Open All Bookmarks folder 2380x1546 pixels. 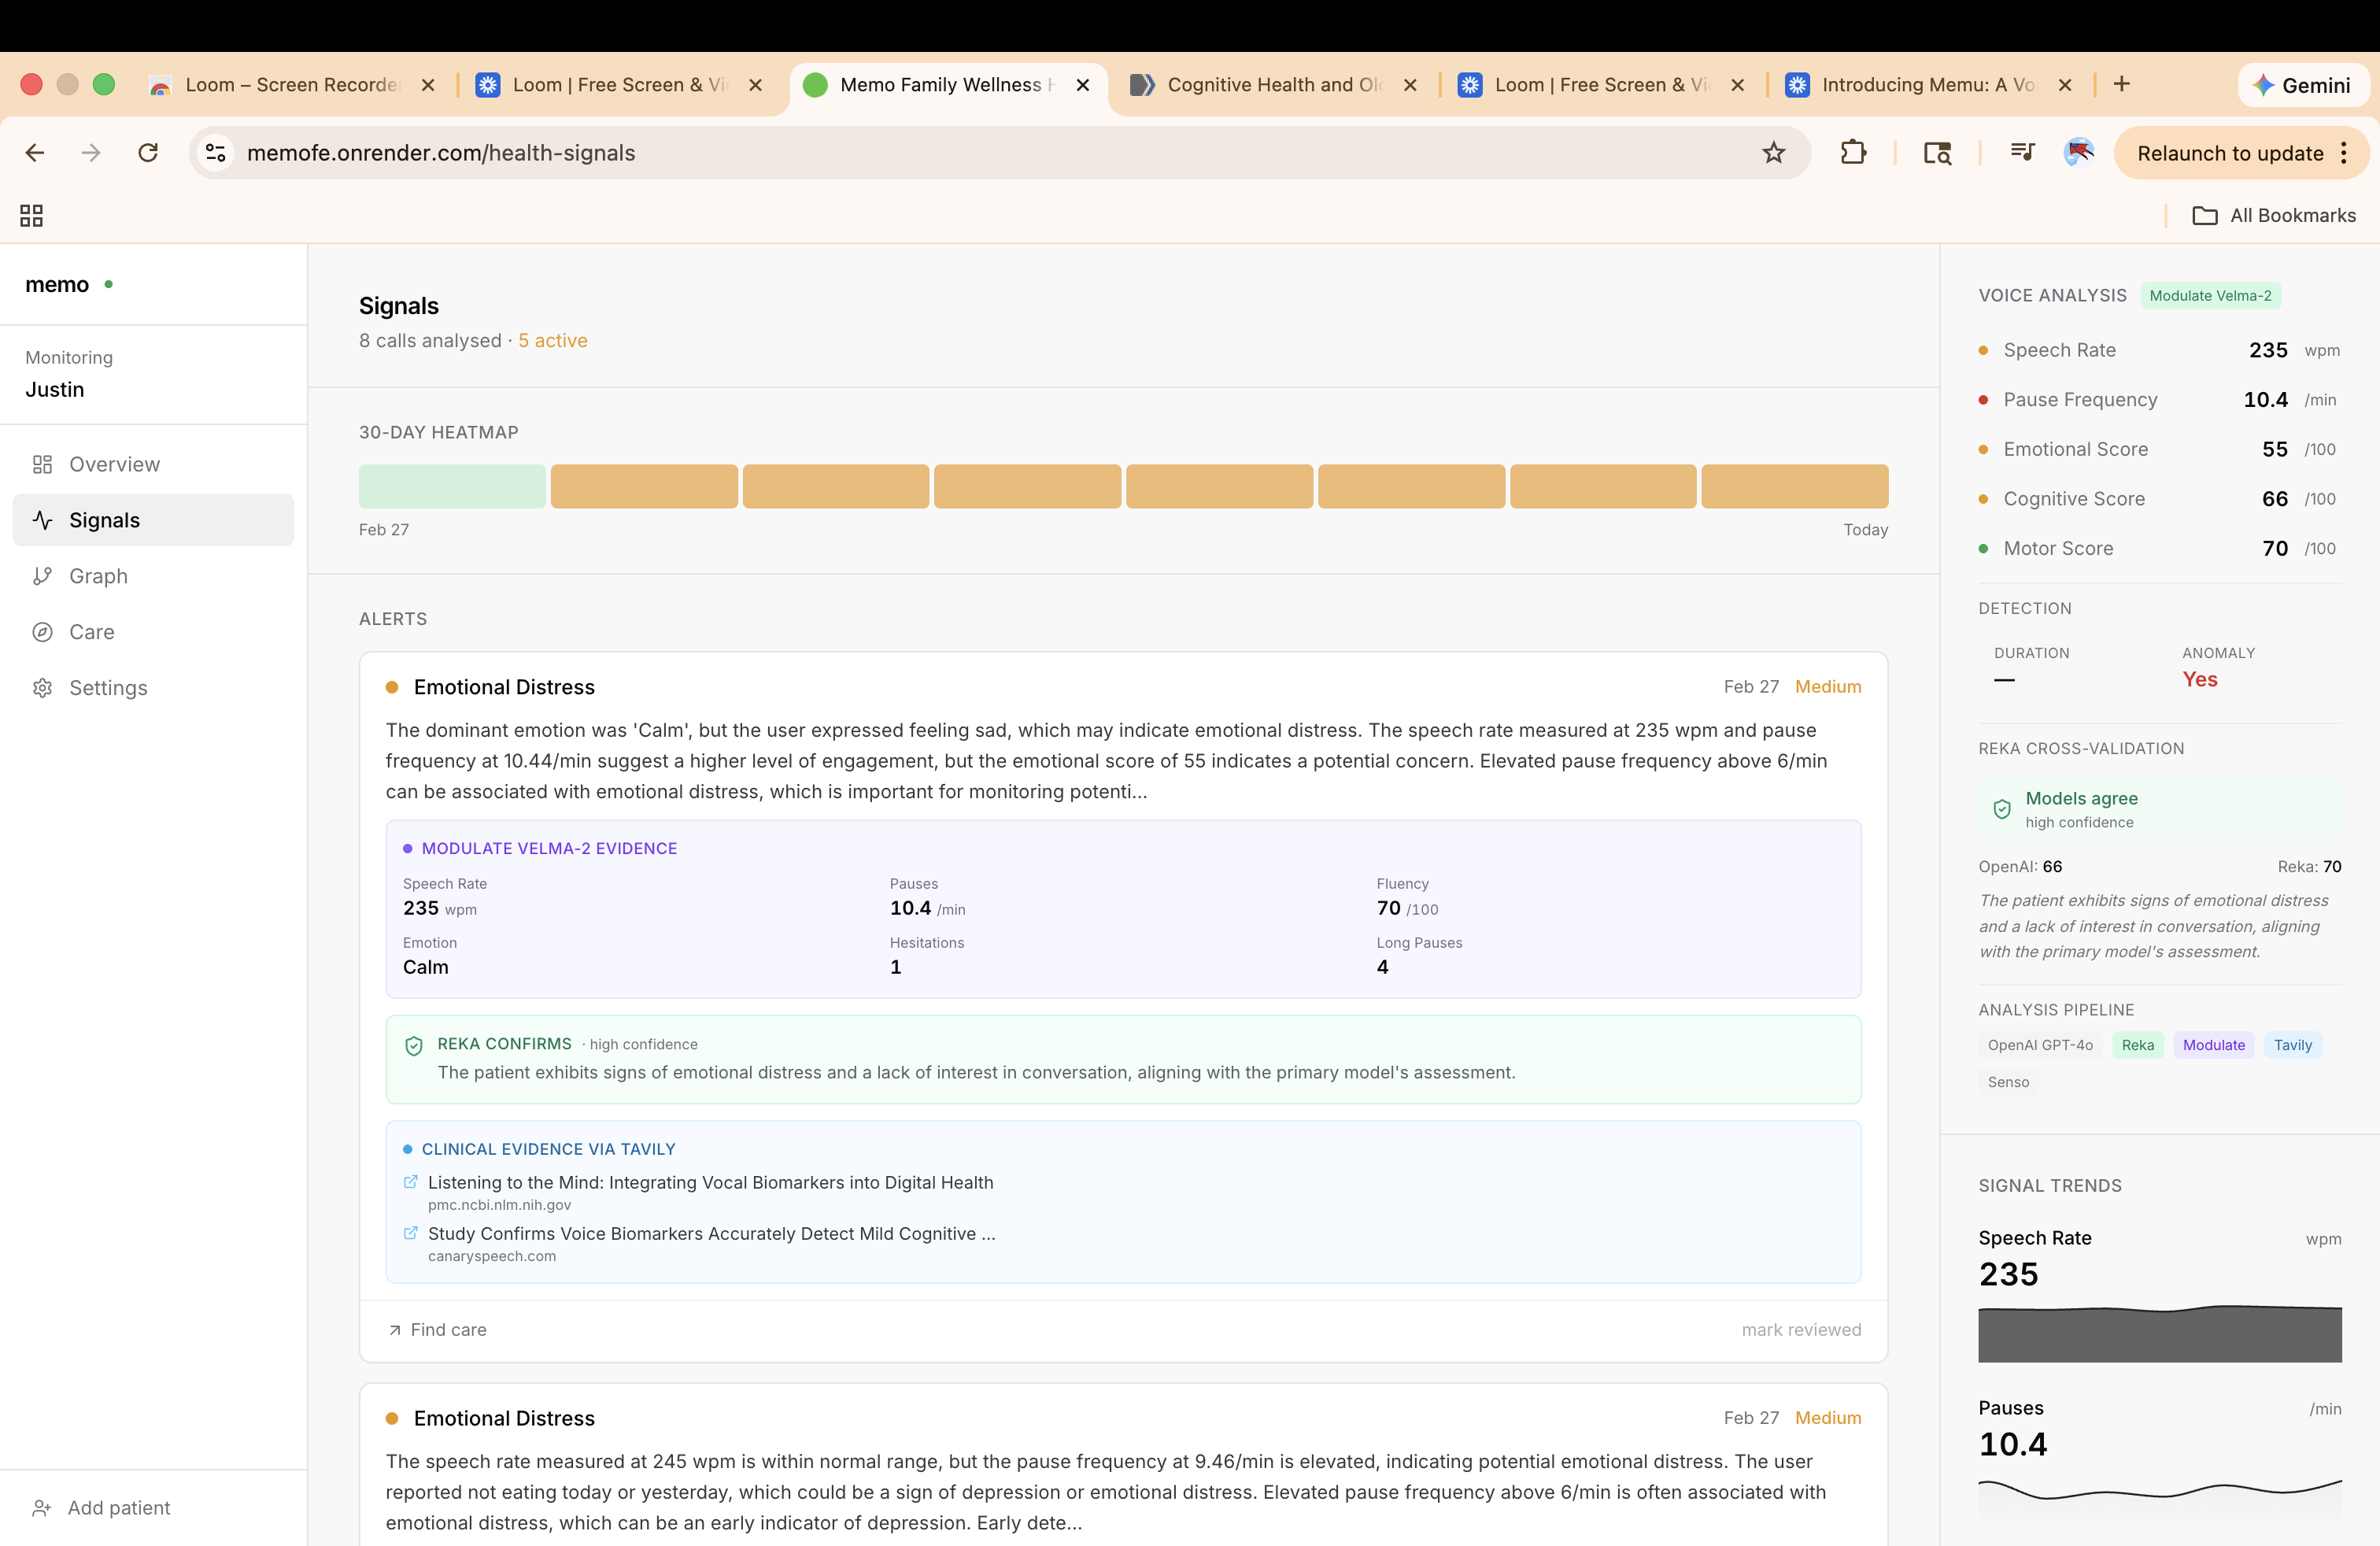click(x=2274, y=215)
